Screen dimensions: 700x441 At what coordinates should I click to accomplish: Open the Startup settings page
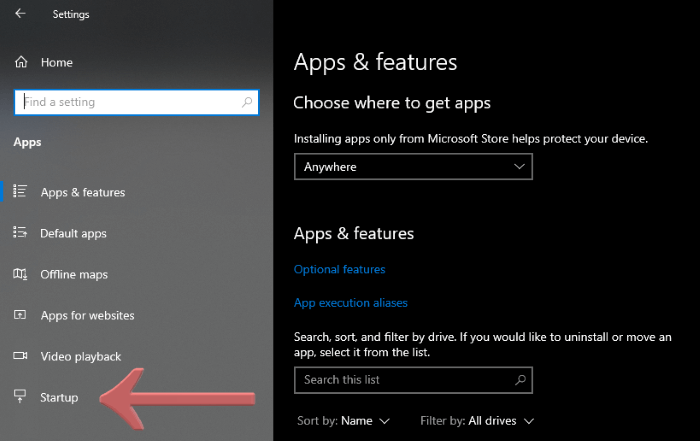tap(59, 398)
